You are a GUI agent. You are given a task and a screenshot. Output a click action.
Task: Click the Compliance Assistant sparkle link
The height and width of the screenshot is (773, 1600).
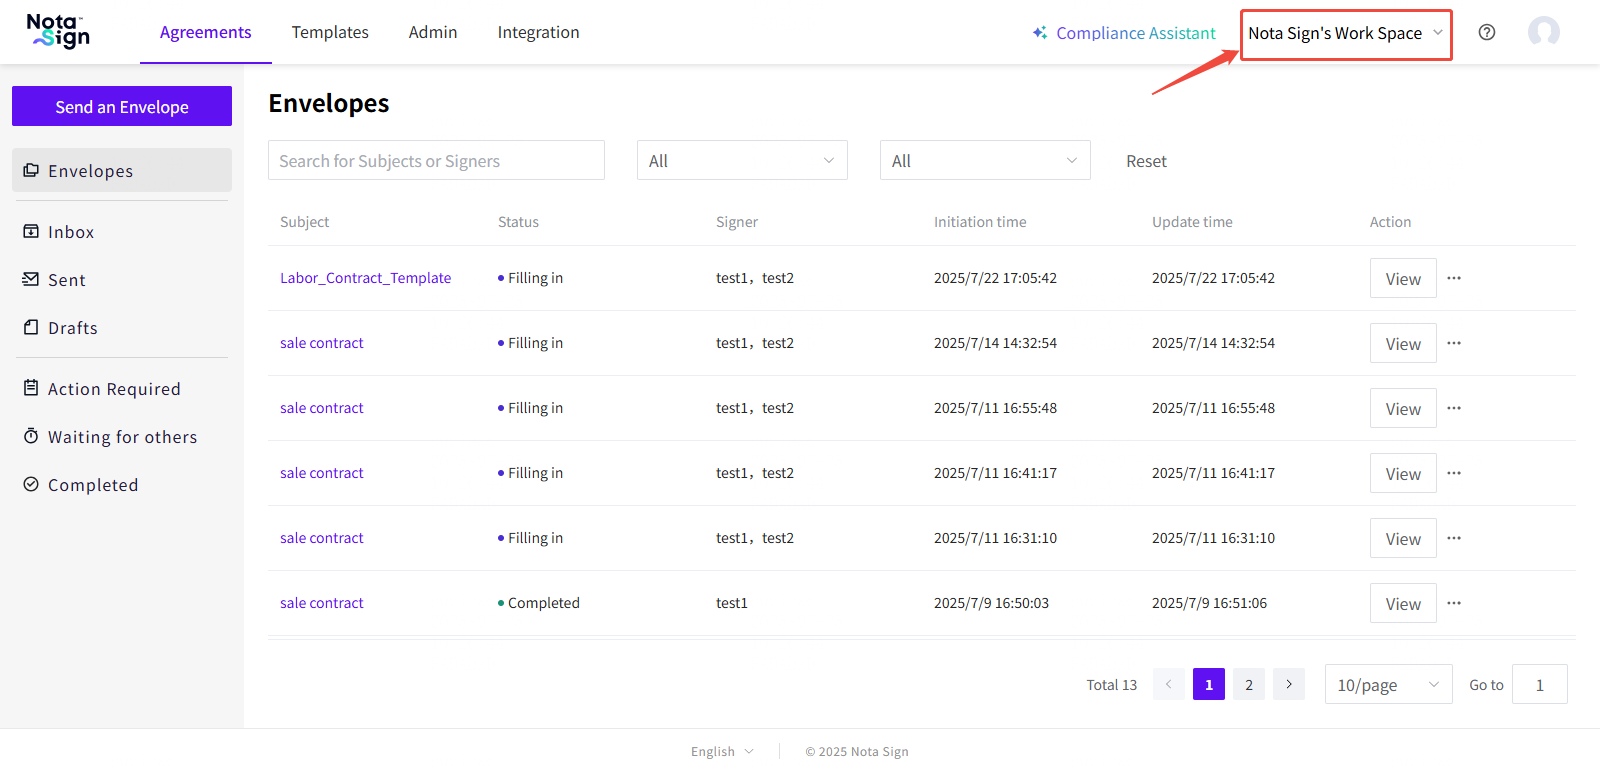click(x=1124, y=33)
